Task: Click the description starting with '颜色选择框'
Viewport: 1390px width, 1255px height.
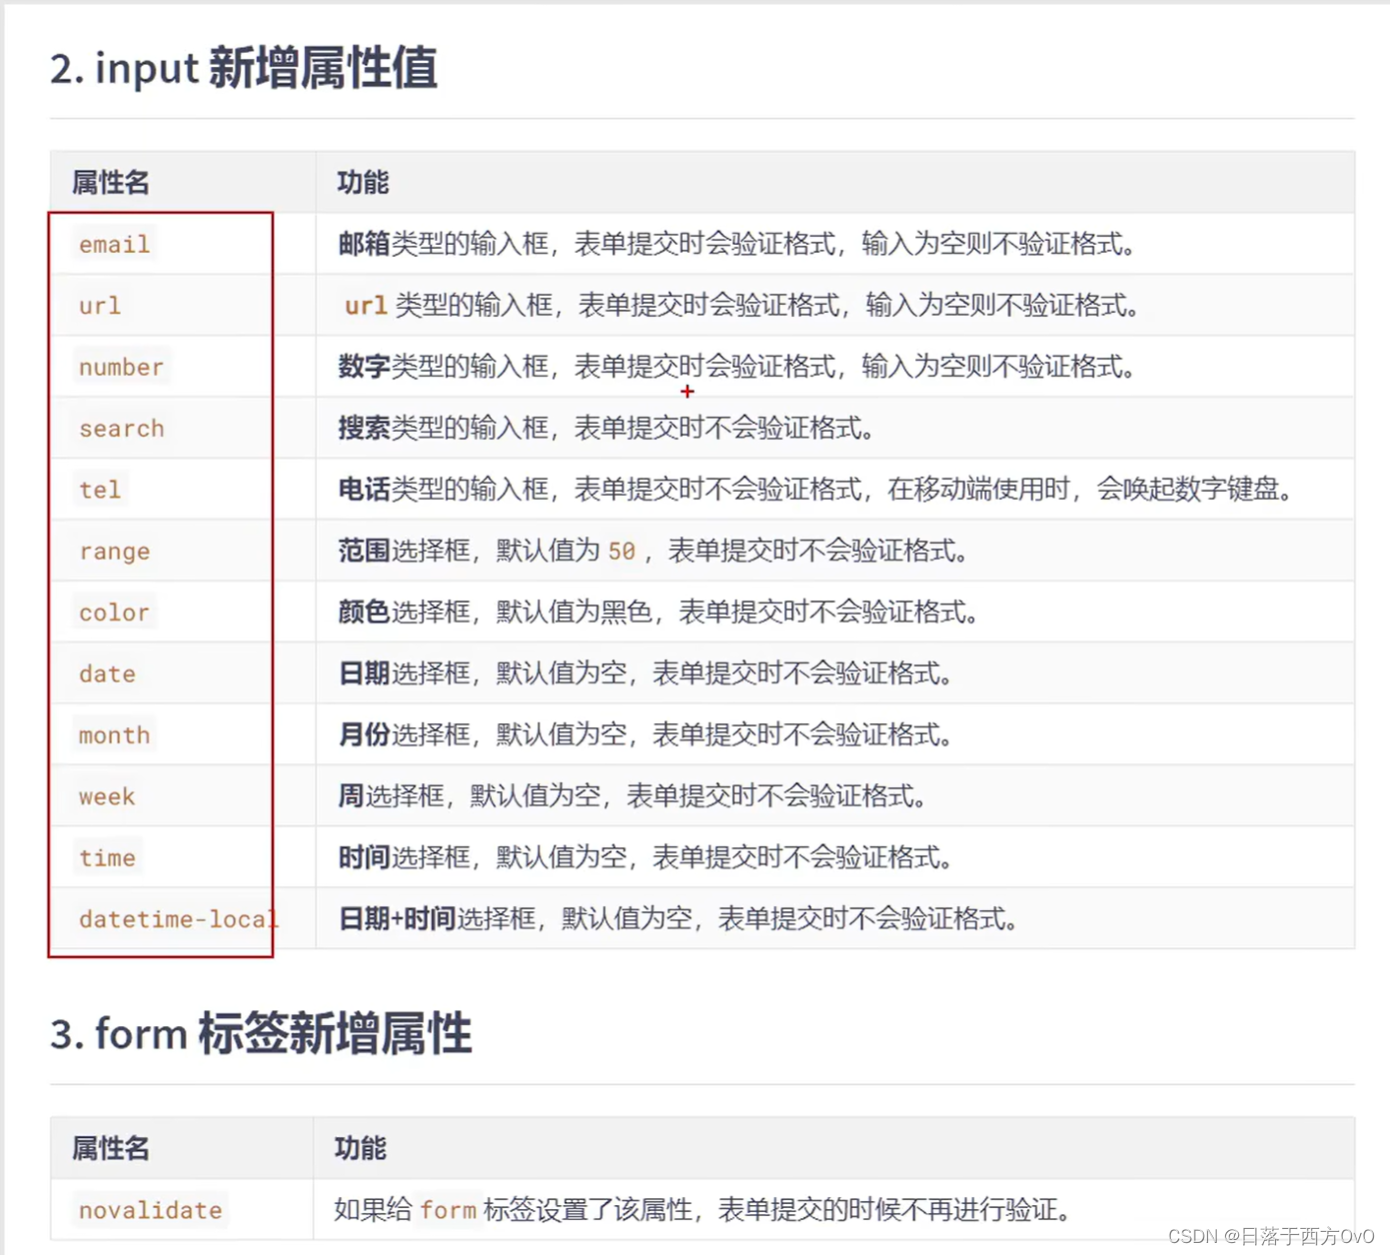Action: click(x=658, y=612)
